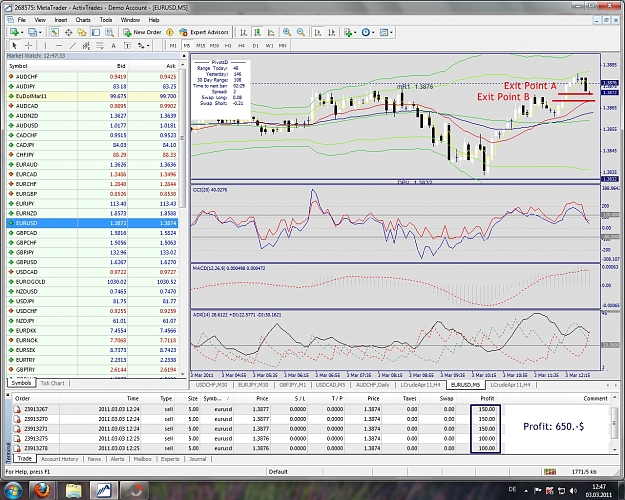Screen dimensions: 625x500
Task: Expand the Profiles dropdown arrow
Action: (40, 32)
